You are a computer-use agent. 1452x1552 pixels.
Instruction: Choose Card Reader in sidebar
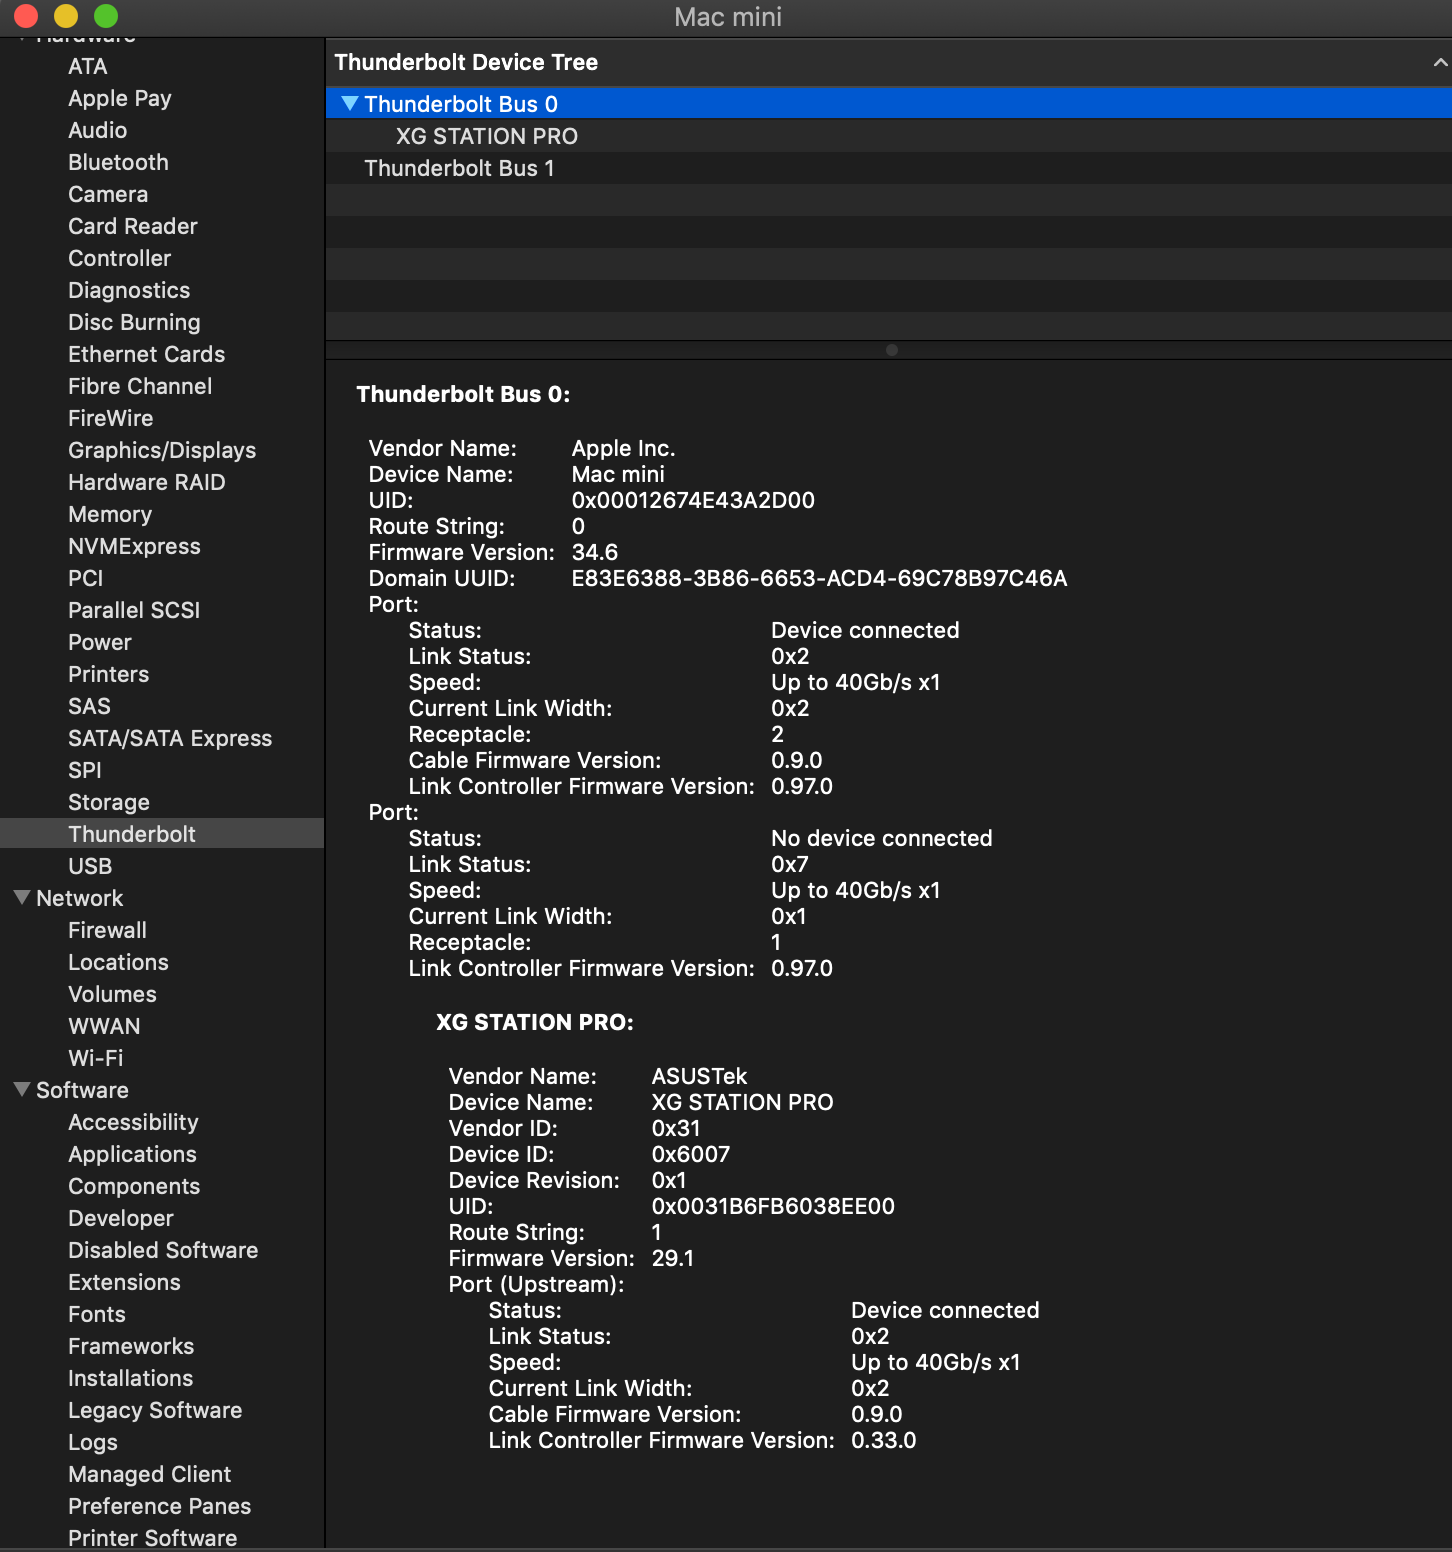pyautogui.click(x=133, y=226)
